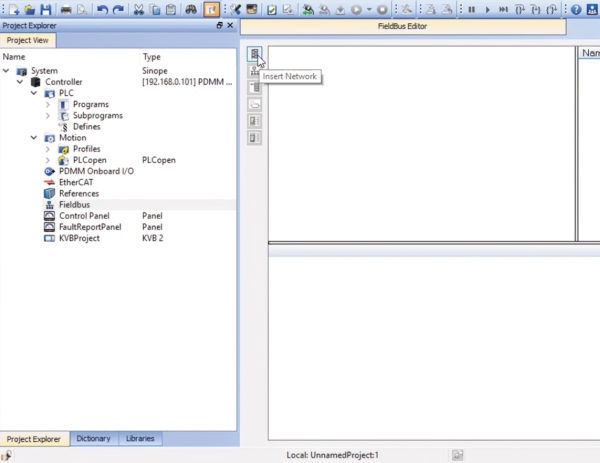Screen dimensions: 600x463
Task: Click the blue Help question mark icon
Action: (576, 10)
